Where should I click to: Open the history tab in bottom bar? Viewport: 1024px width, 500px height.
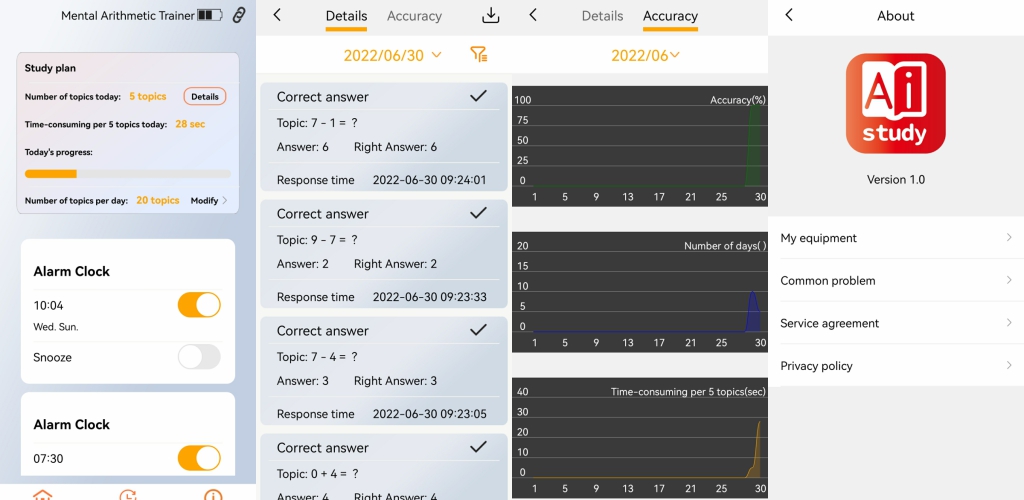pos(128,494)
